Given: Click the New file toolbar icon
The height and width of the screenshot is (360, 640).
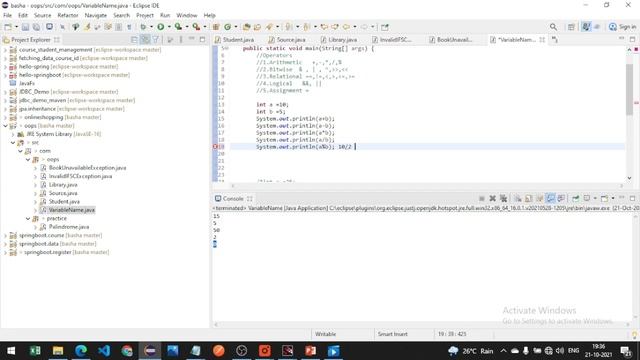Looking at the screenshot, I should coord(8,27).
